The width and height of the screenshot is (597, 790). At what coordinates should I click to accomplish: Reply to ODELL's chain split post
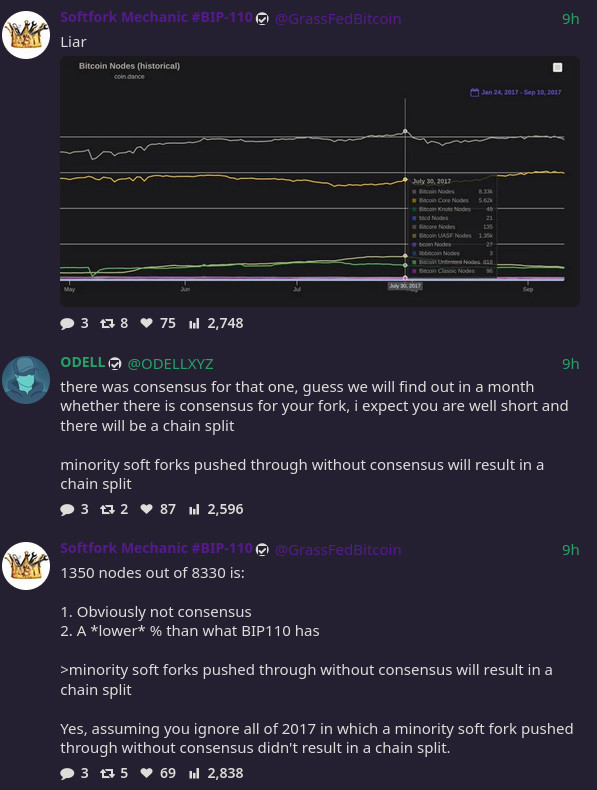point(74,509)
